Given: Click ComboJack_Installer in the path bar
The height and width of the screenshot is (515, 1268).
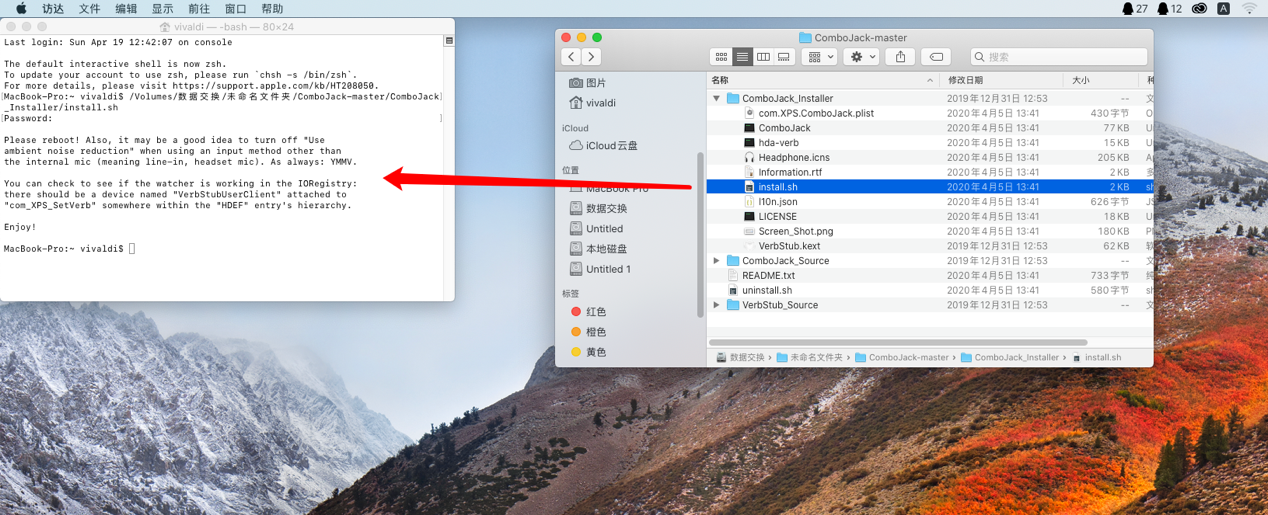Looking at the screenshot, I should coord(1009,357).
